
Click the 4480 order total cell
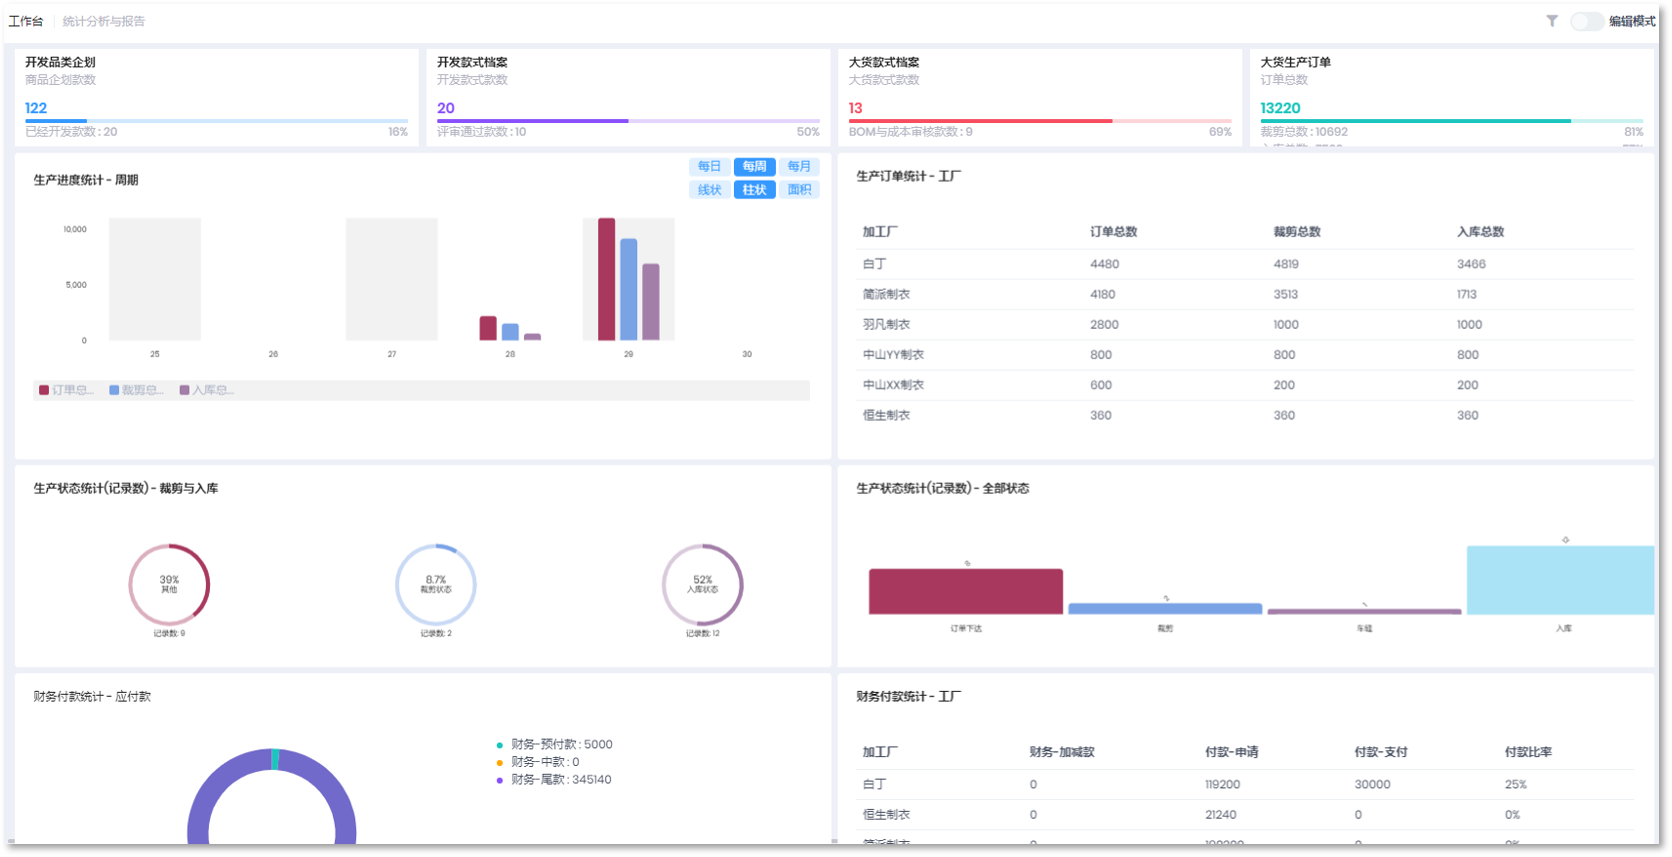pos(1104,264)
